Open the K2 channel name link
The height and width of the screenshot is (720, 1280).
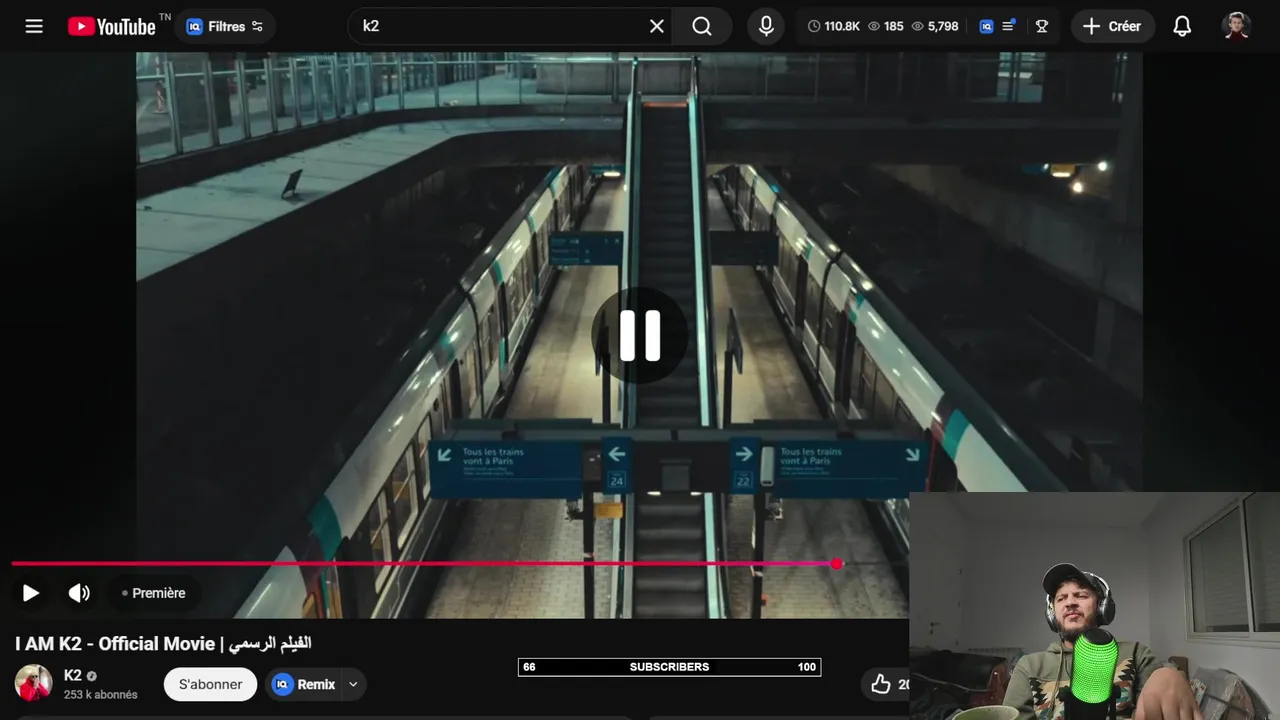click(72, 675)
